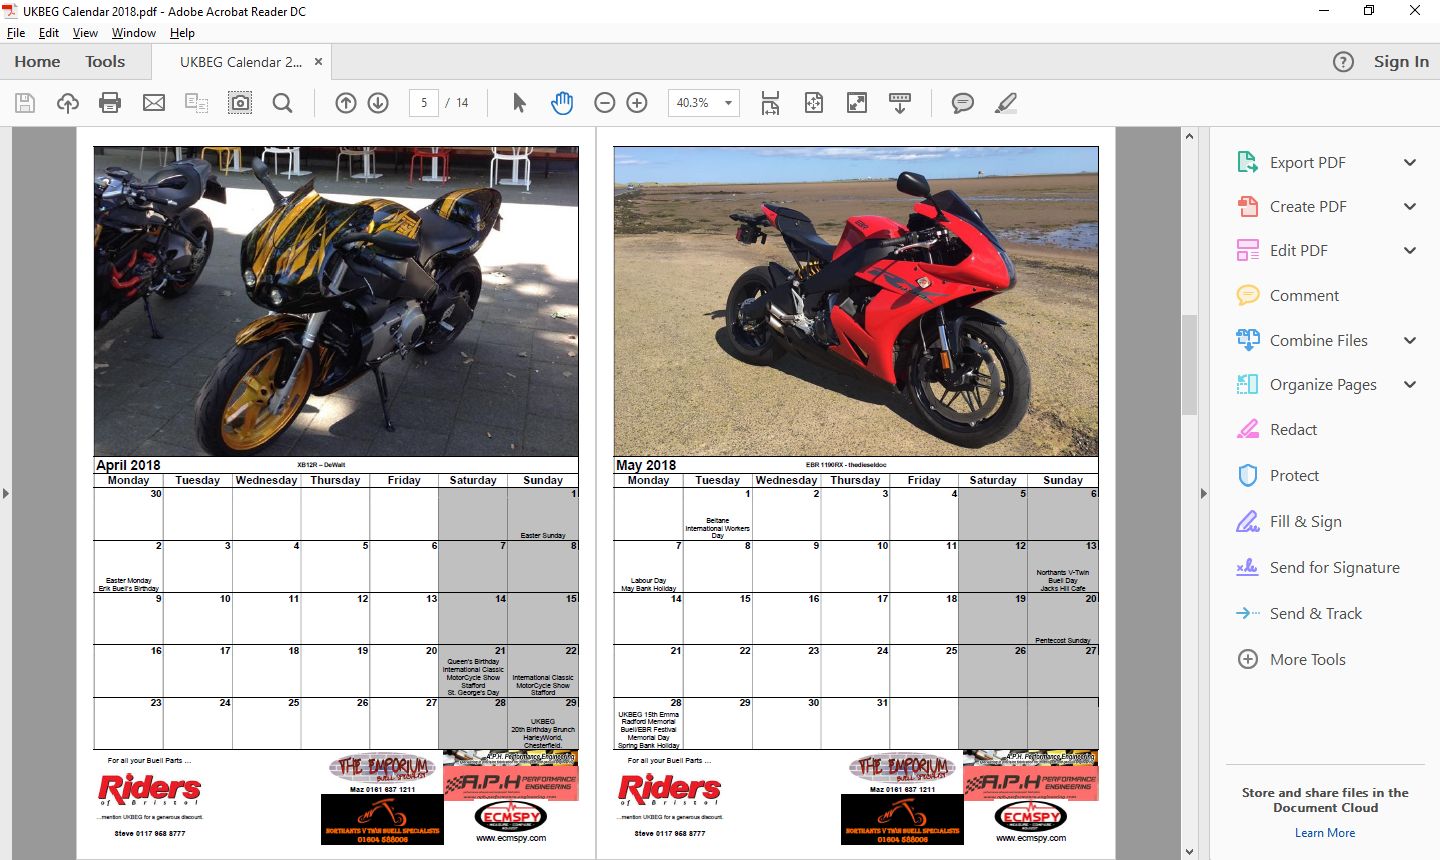This screenshot has width=1440, height=860.
Task: Click Sign In button
Action: 1401,62
